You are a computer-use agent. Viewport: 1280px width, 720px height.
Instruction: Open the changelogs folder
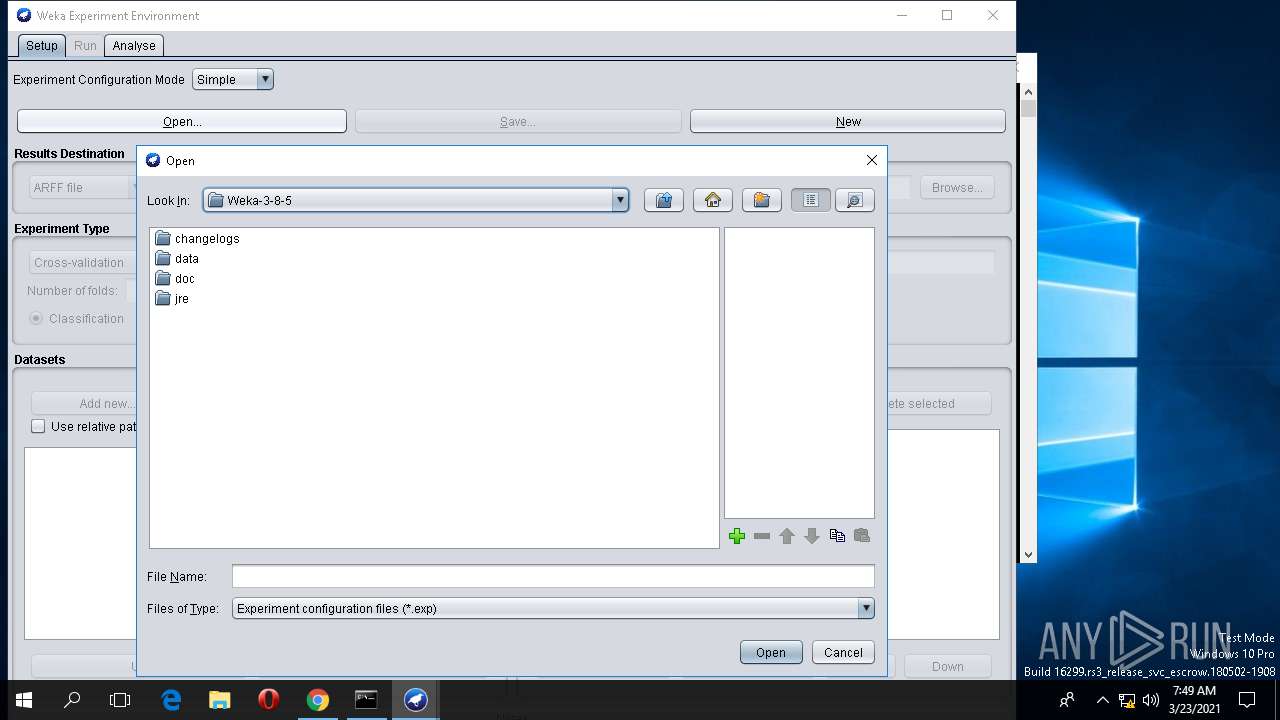point(197,239)
